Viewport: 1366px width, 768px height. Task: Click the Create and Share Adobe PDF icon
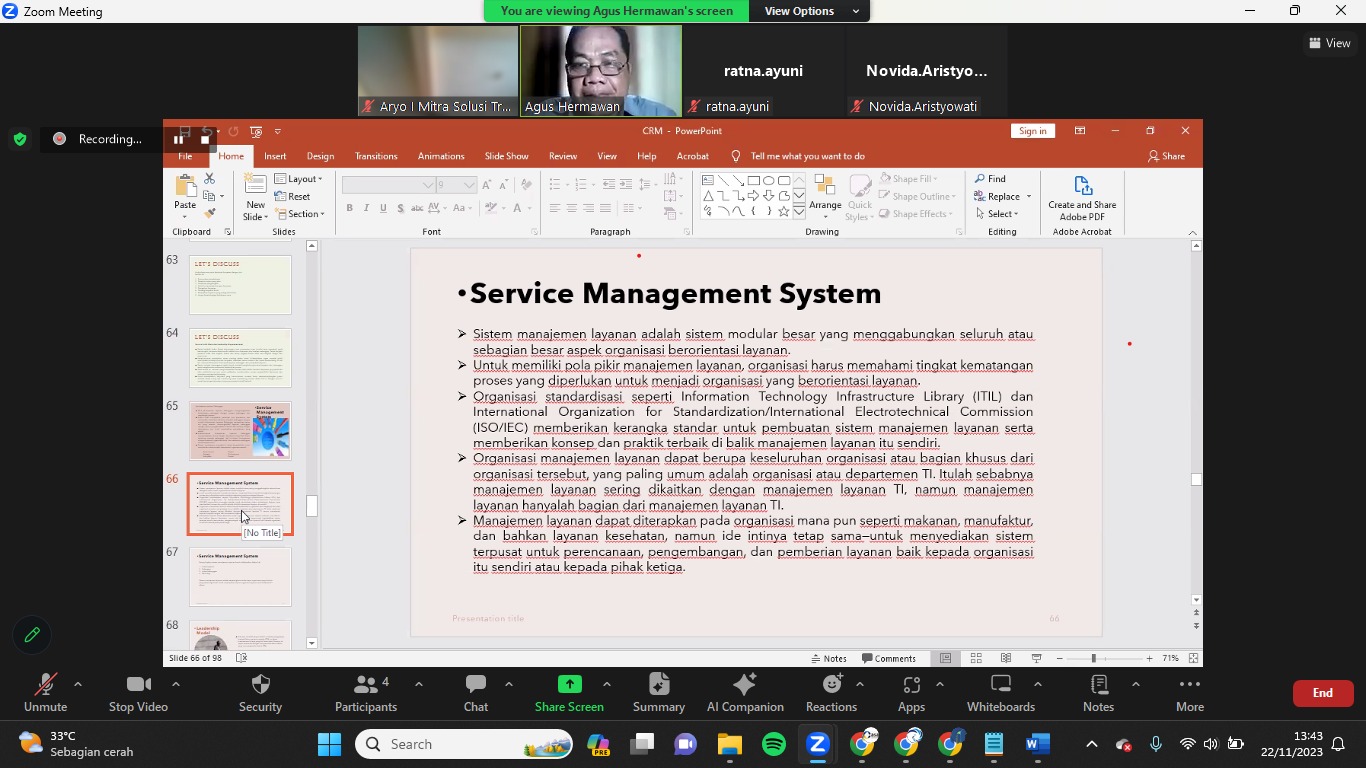pos(1082,186)
